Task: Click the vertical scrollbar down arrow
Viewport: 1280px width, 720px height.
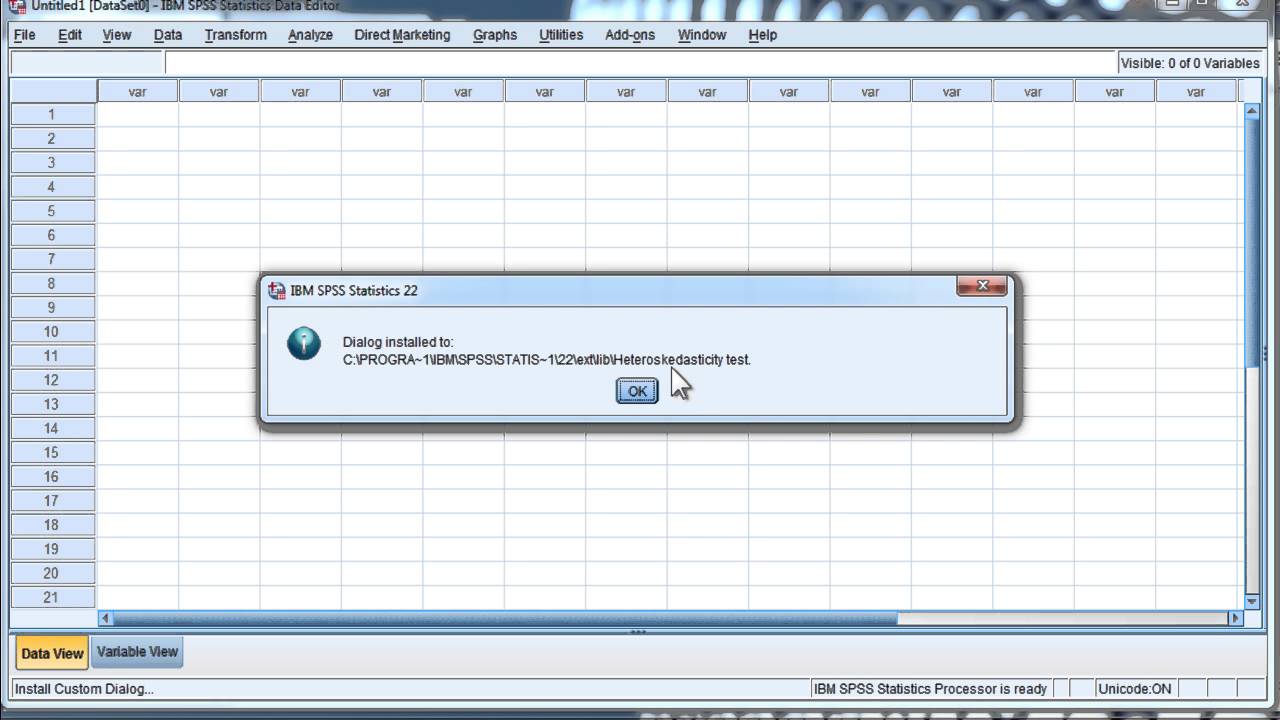Action: click(x=1251, y=601)
